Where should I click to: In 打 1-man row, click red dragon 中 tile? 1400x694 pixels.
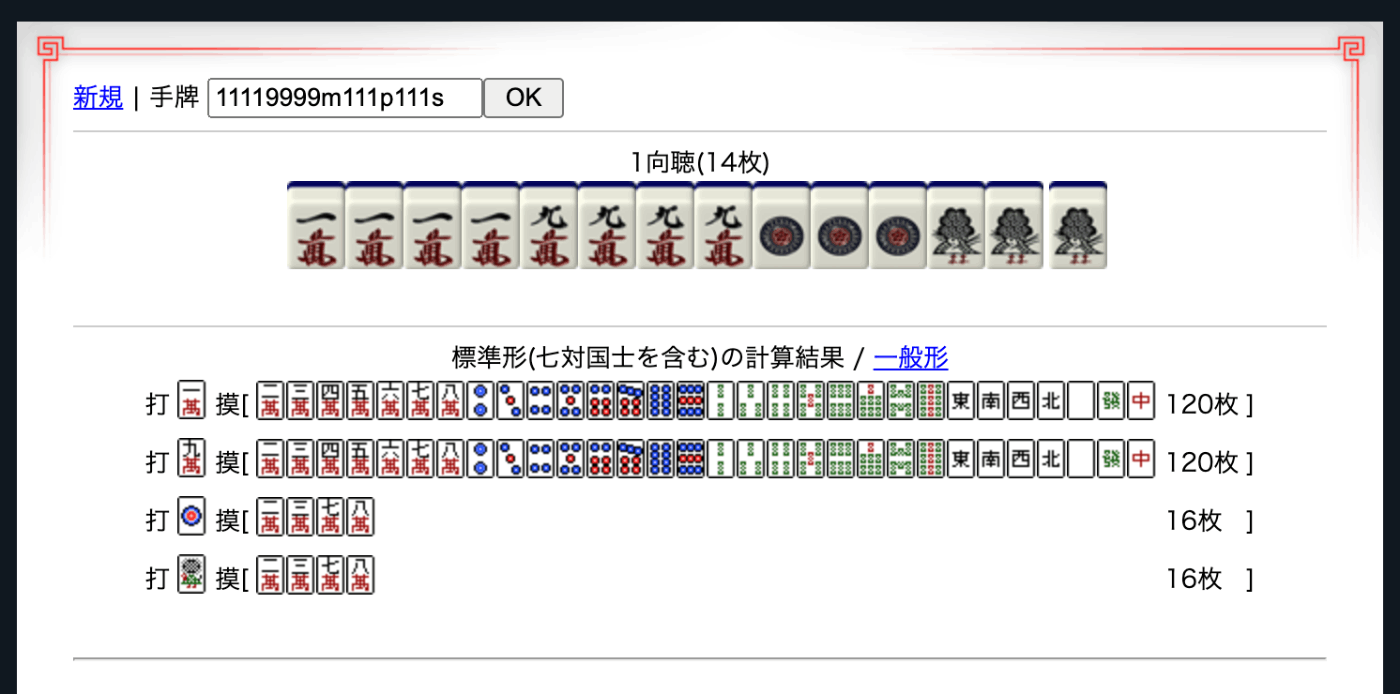point(1142,400)
